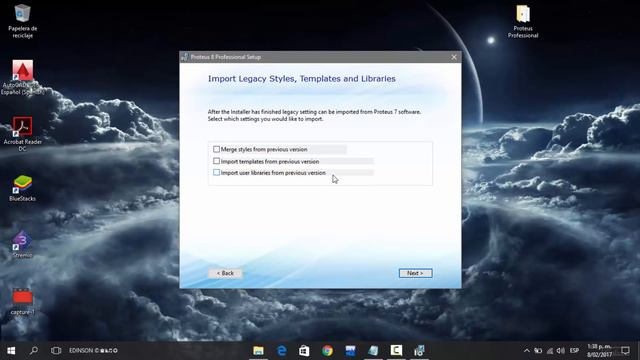Go back with the Back button
Viewport: 640px width, 360px height.
click(225, 273)
